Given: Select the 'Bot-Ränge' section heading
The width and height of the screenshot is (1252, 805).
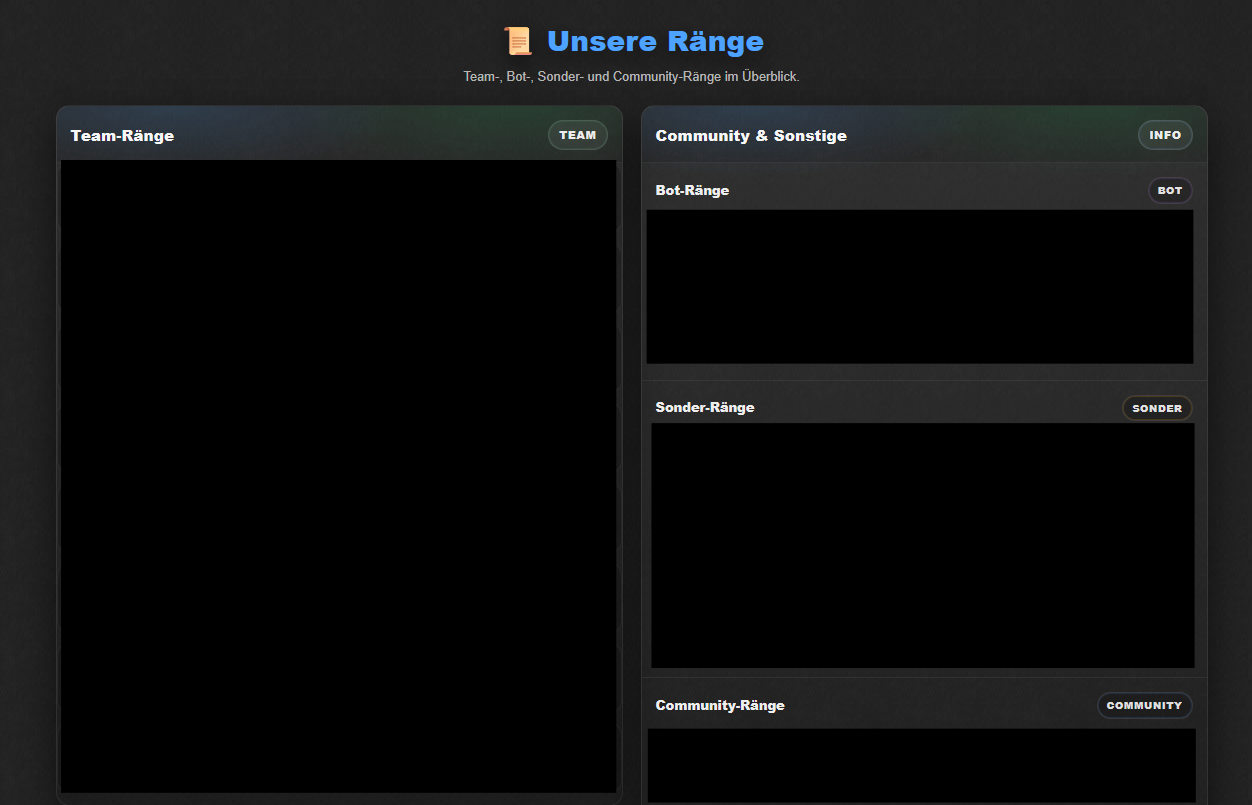Looking at the screenshot, I should coord(692,190).
